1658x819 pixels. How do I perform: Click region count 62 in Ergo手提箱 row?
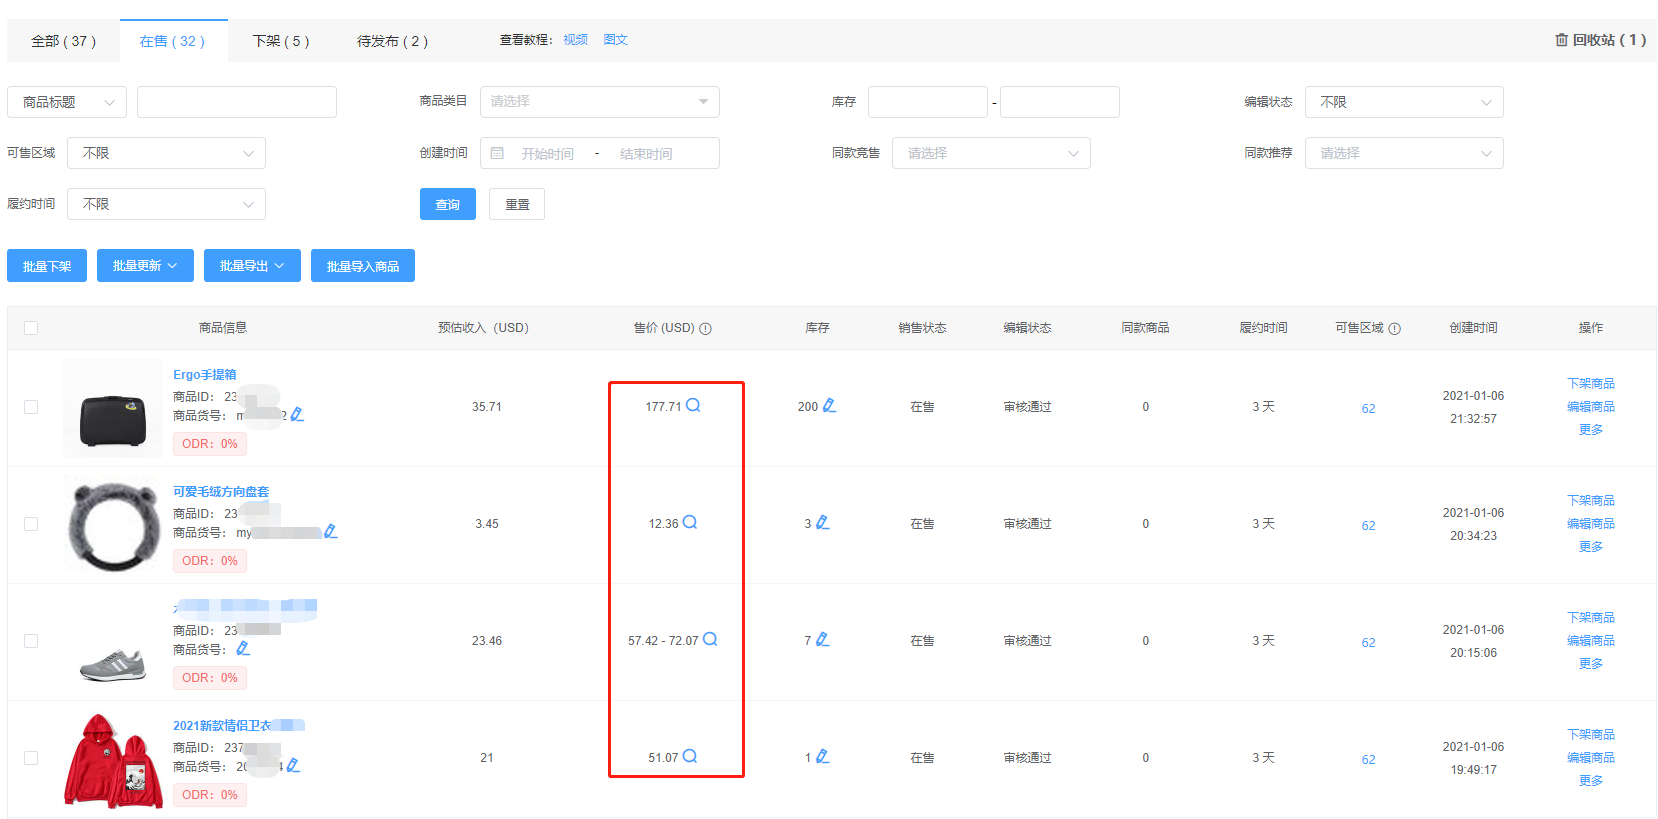click(x=1368, y=409)
